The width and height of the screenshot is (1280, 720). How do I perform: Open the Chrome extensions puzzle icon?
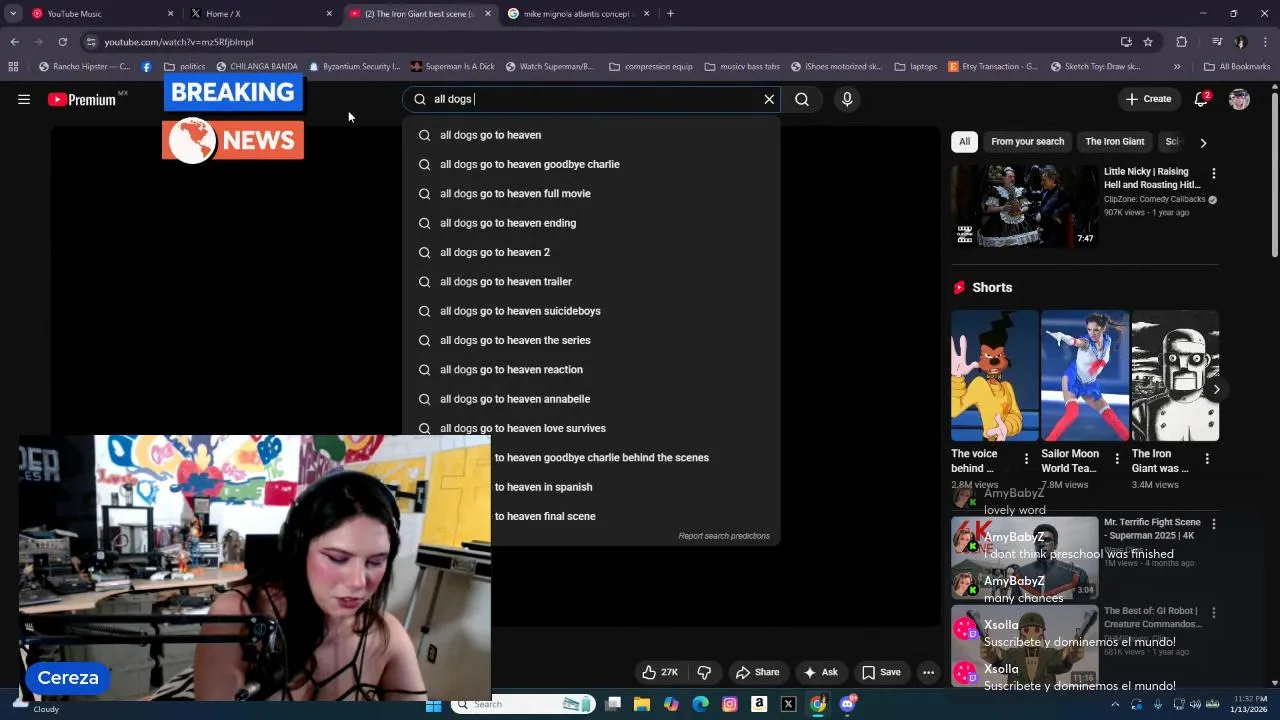click(x=1182, y=42)
